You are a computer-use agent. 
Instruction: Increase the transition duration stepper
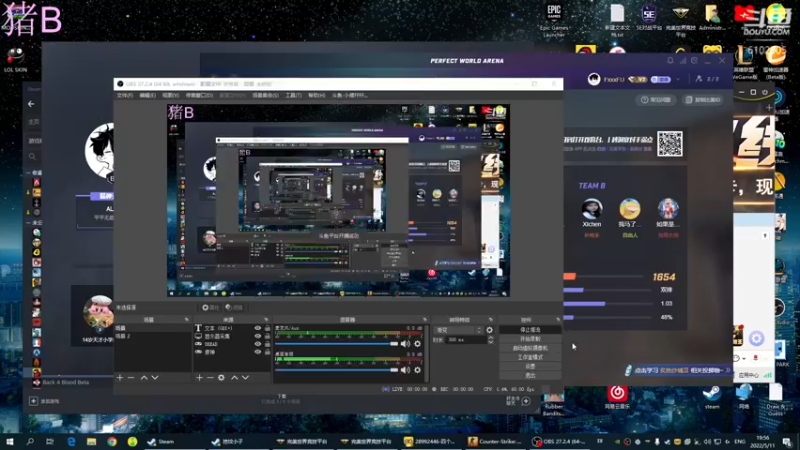pos(490,337)
